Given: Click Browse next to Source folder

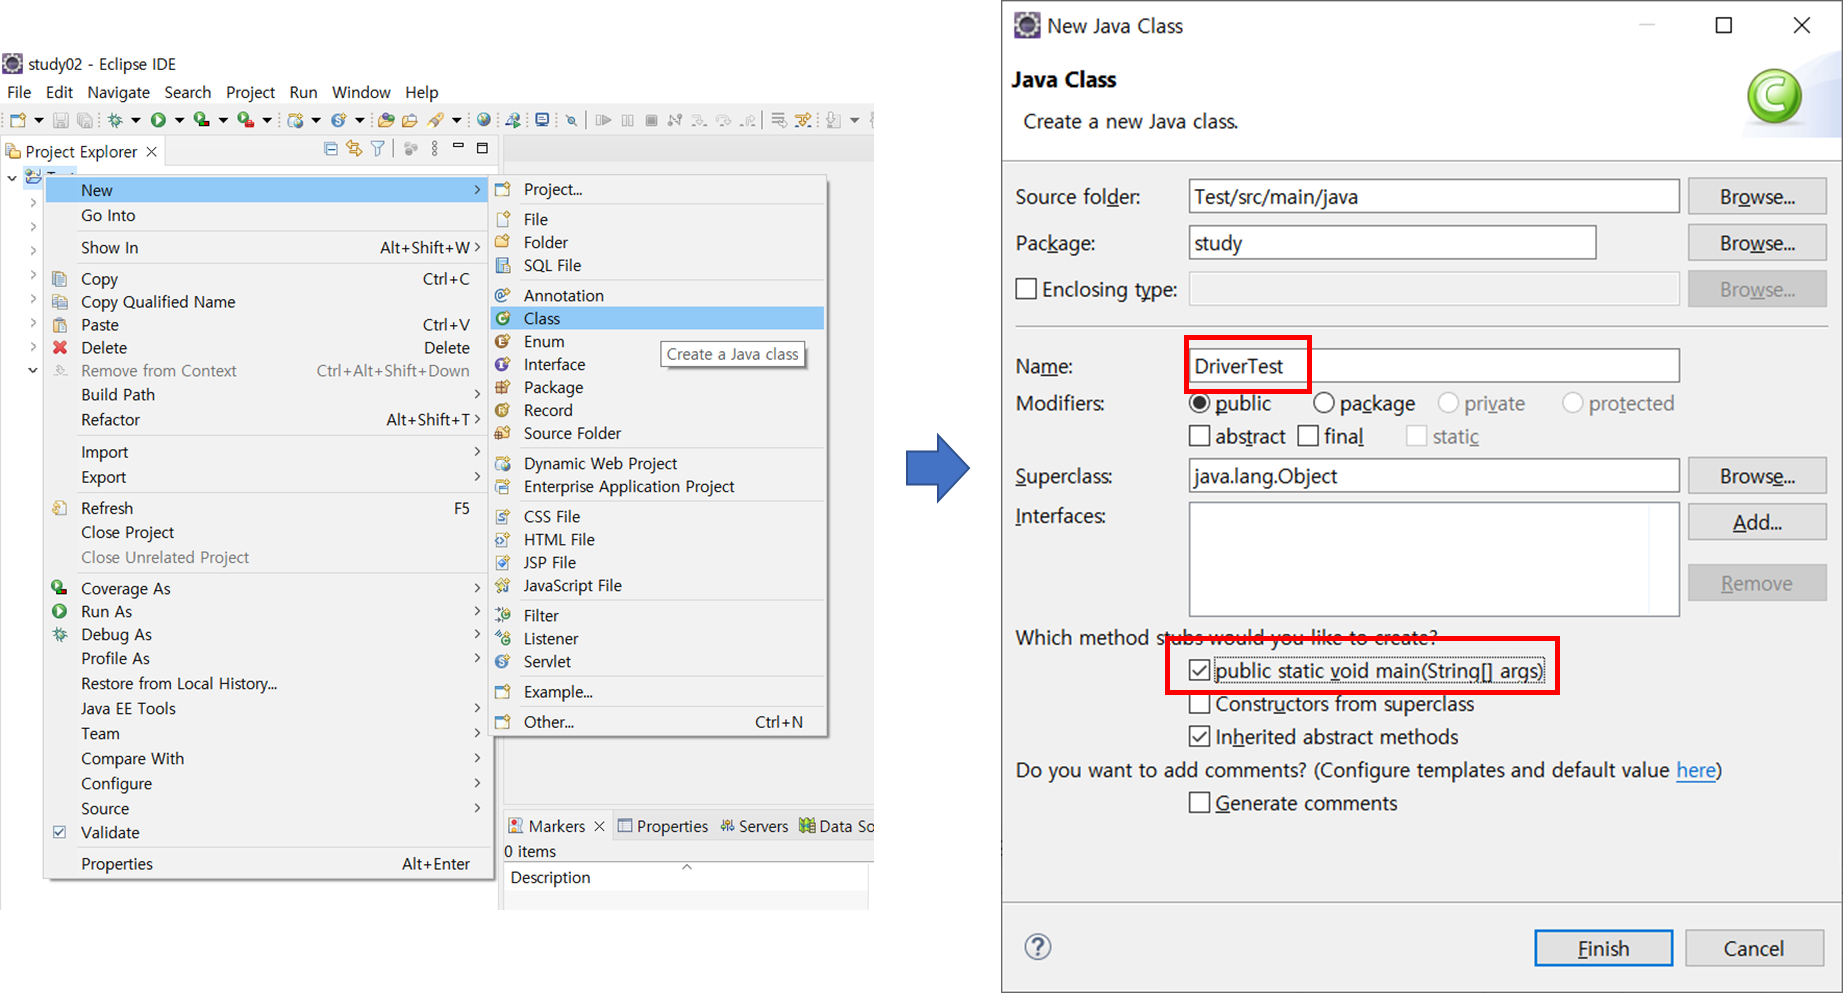Looking at the screenshot, I should 1757,197.
